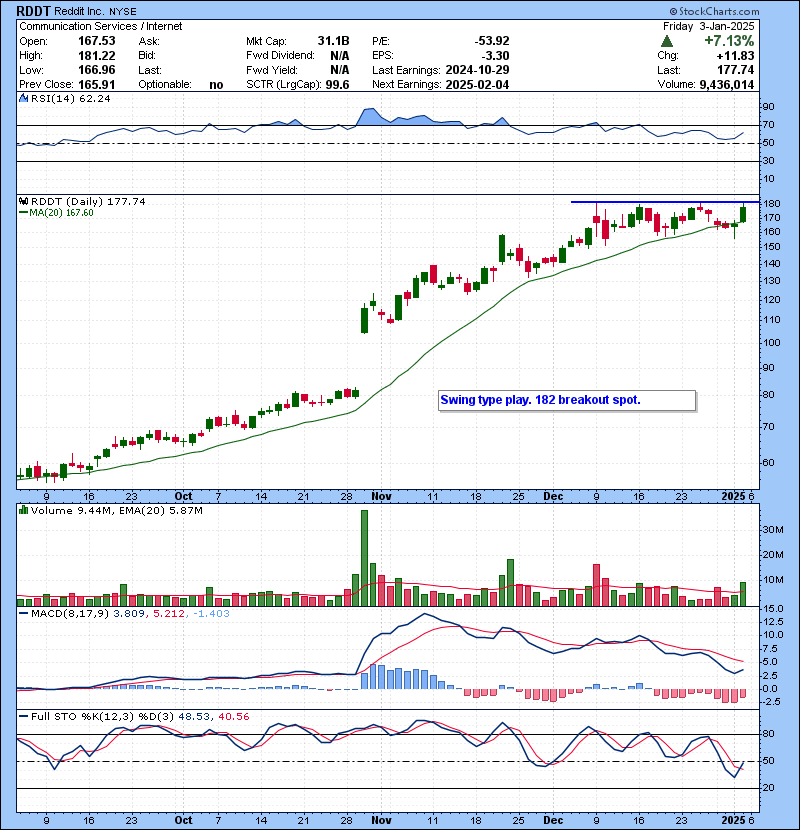800x830 pixels.
Task: Select the Prev Close value 165.91
Action: 96,84
